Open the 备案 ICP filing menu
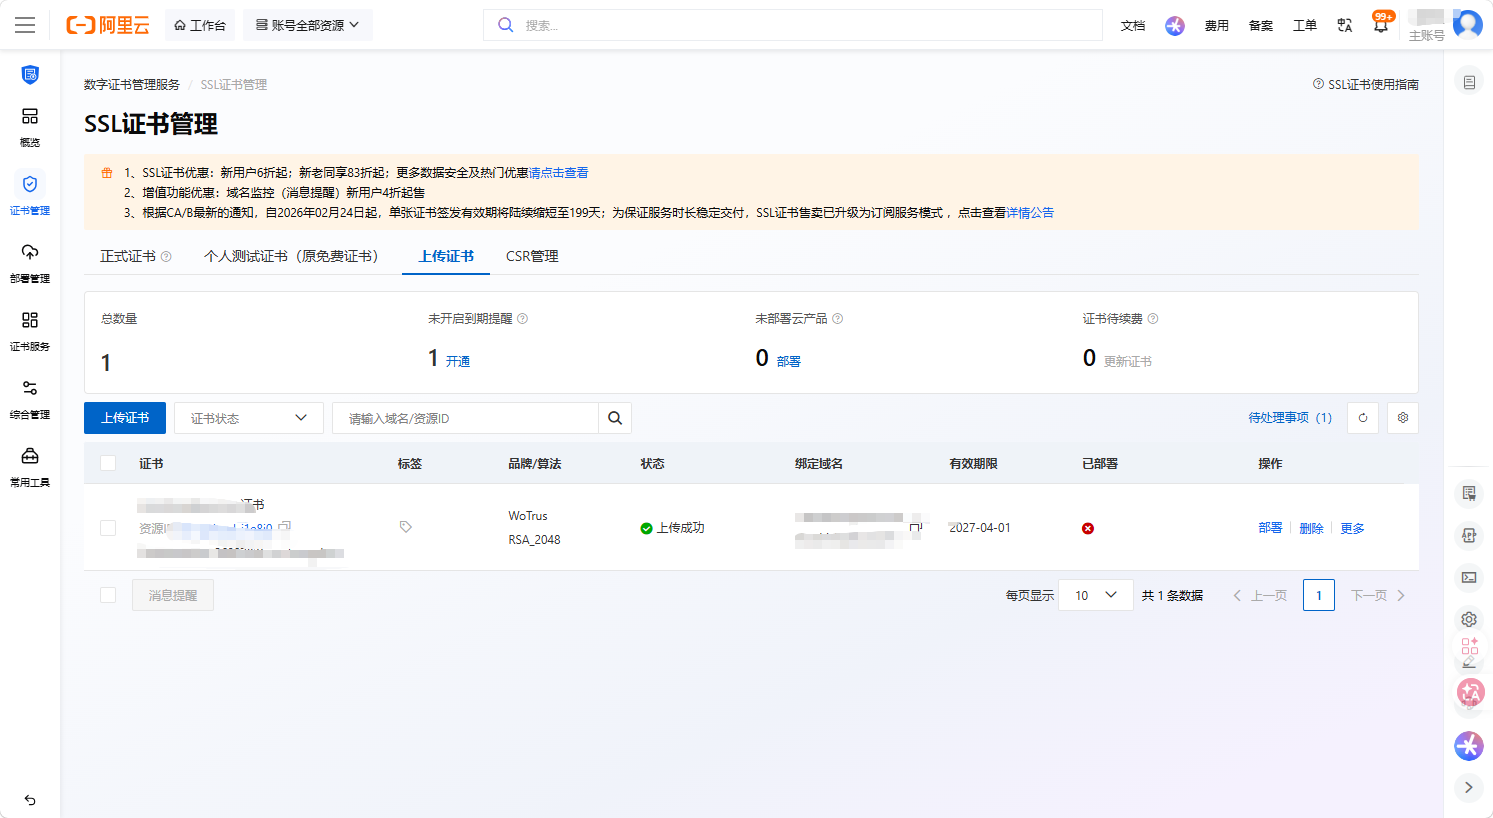Viewport: 1493px width, 818px height. 1261,25
